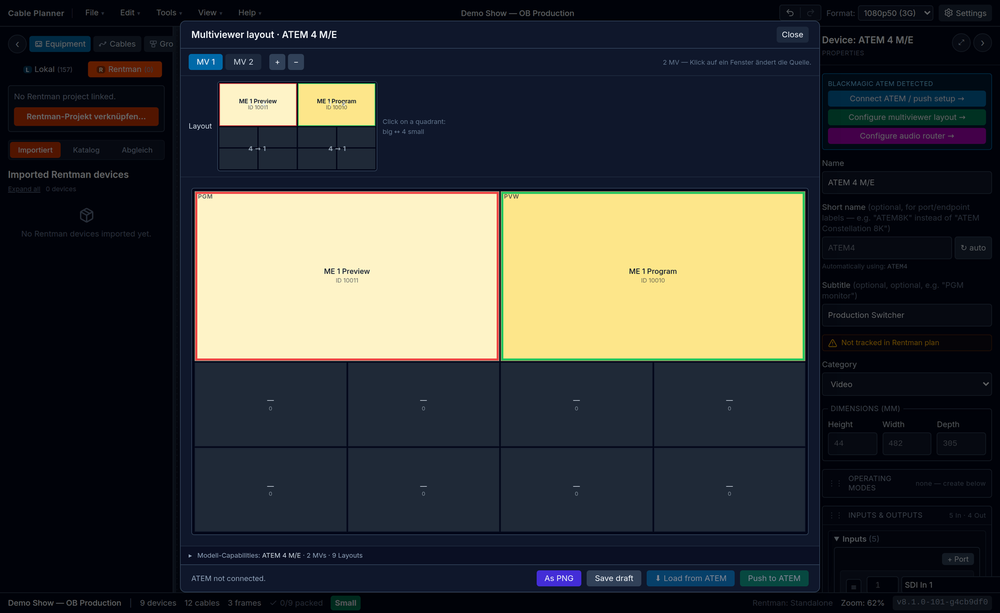The image size is (1000, 613).
Task: Close the Multiviewer layout dialog
Action: coord(792,34)
